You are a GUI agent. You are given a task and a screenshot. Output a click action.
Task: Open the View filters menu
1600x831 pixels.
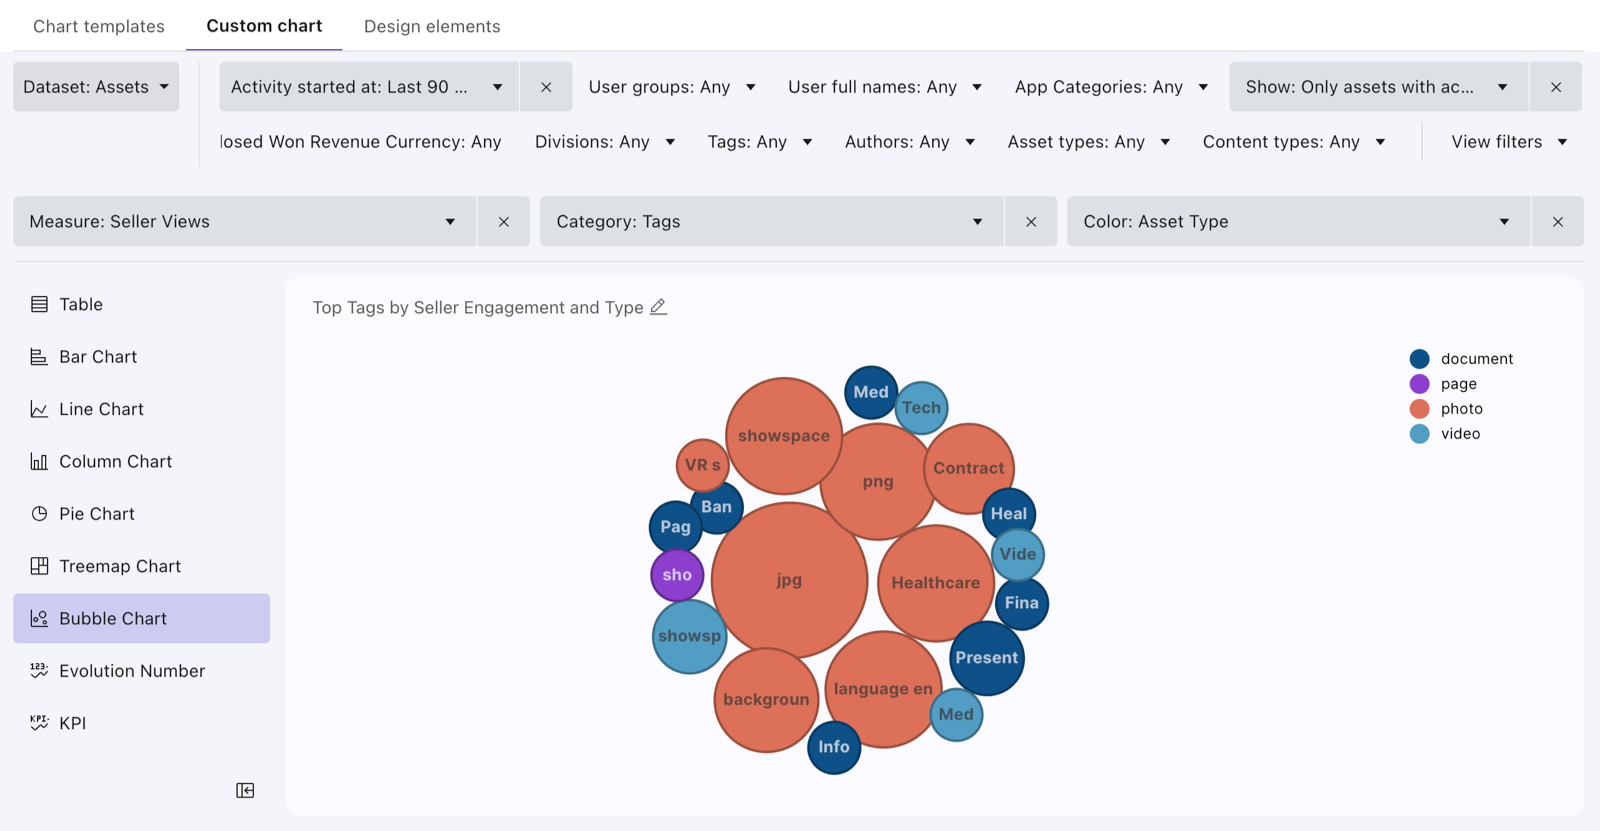tap(1509, 142)
